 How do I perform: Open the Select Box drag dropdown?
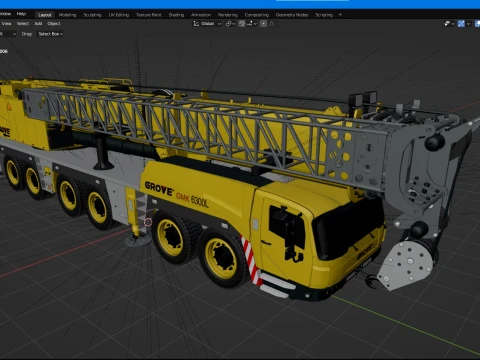tap(50, 34)
